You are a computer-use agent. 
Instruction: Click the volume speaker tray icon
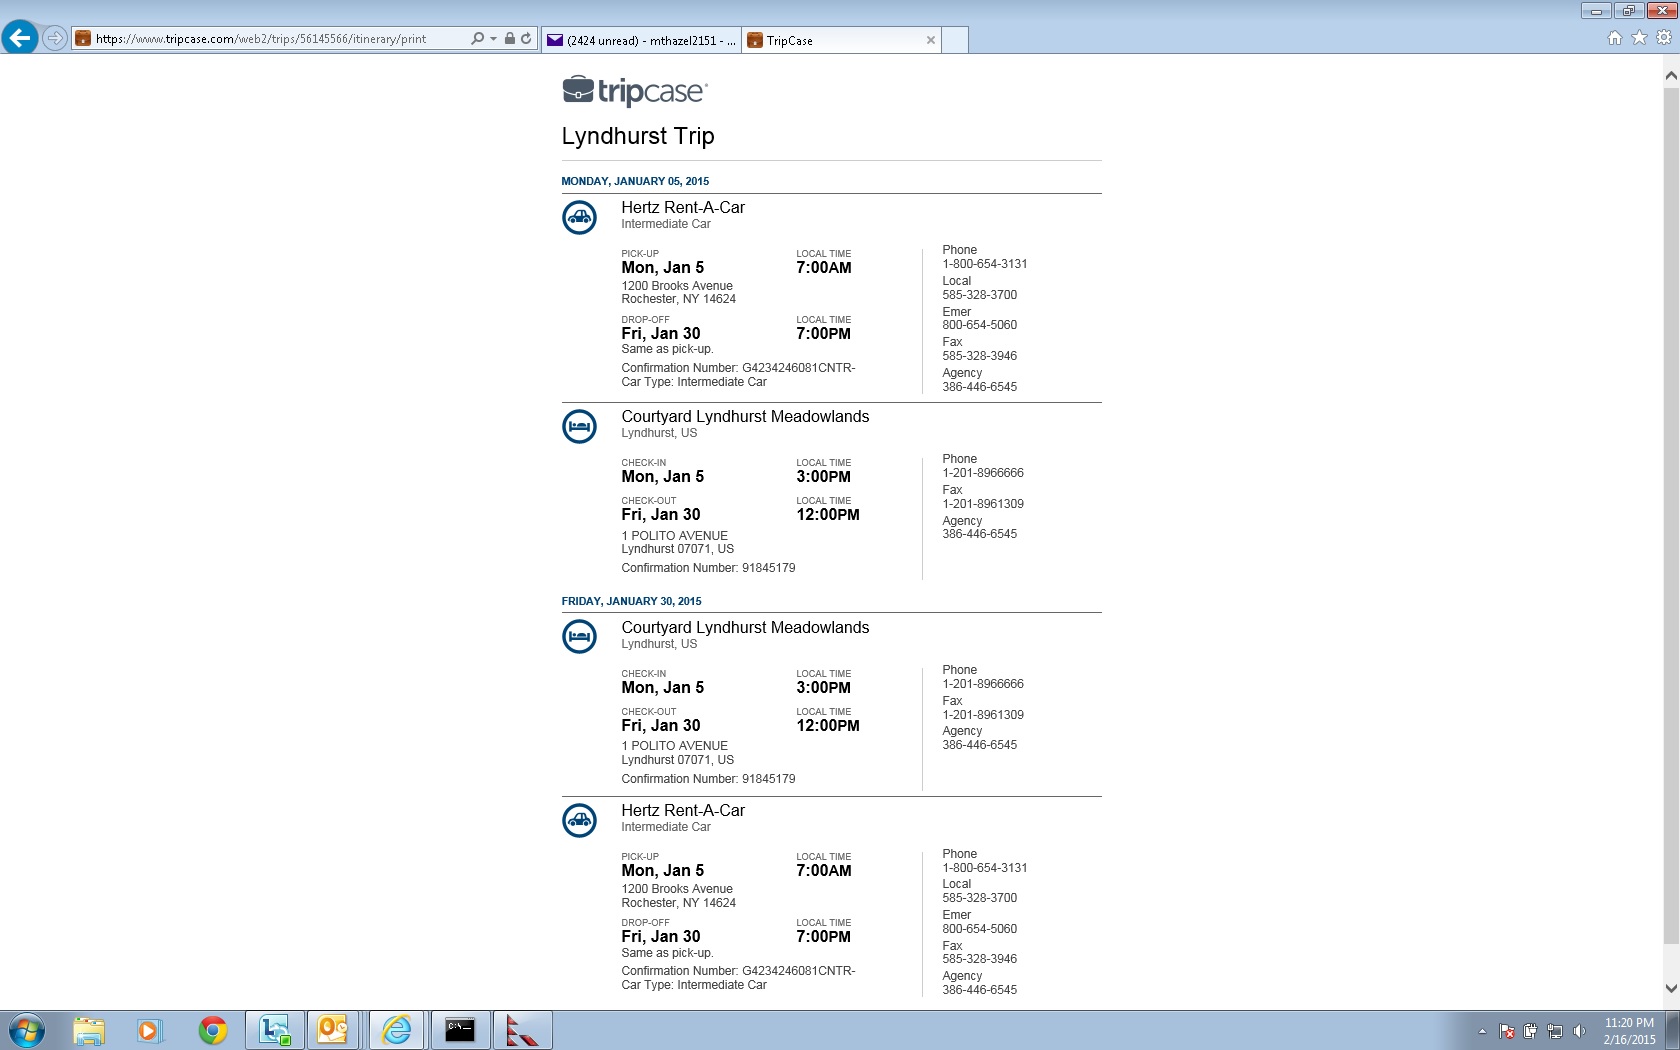coord(1579,1031)
